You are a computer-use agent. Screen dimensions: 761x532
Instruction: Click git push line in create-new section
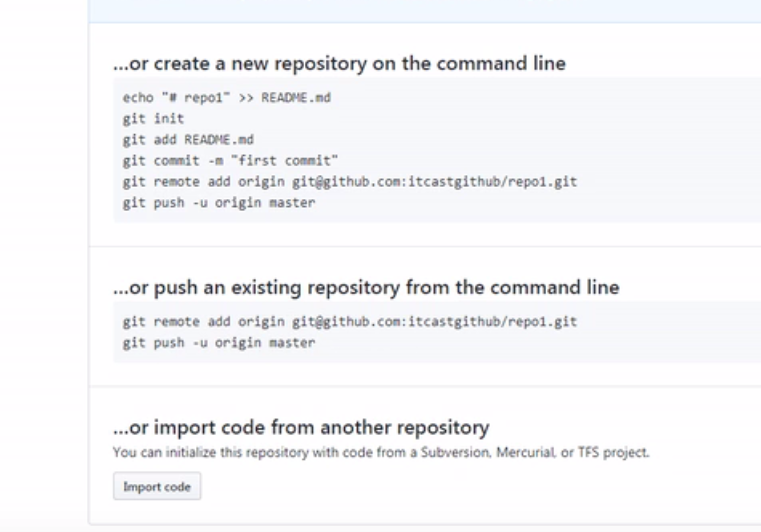click(218, 202)
